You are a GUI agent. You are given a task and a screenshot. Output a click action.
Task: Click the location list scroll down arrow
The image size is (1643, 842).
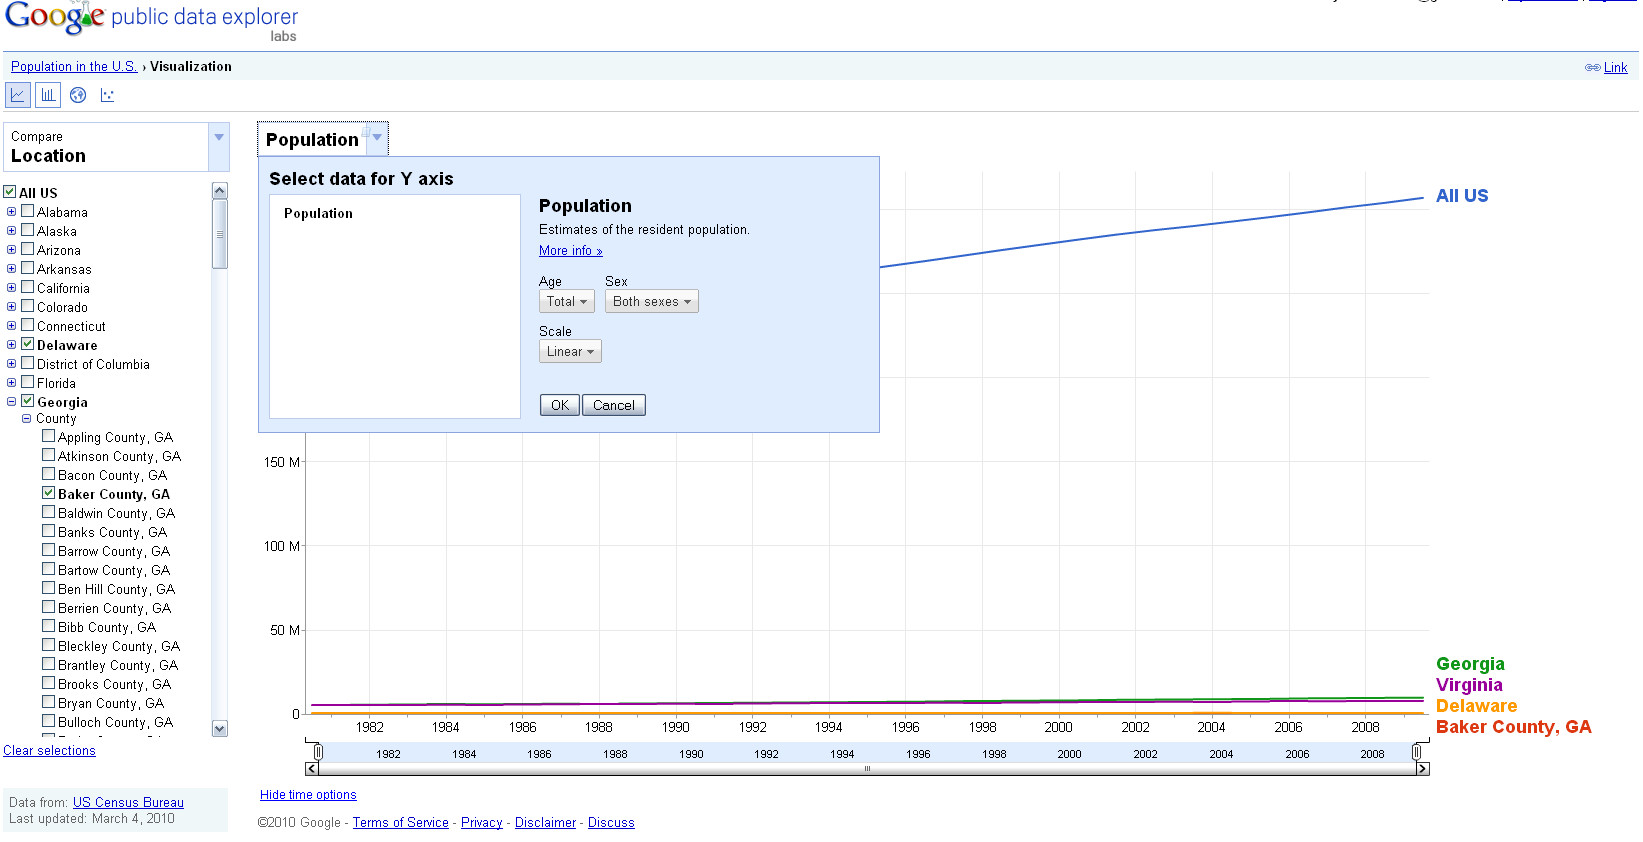(x=220, y=729)
